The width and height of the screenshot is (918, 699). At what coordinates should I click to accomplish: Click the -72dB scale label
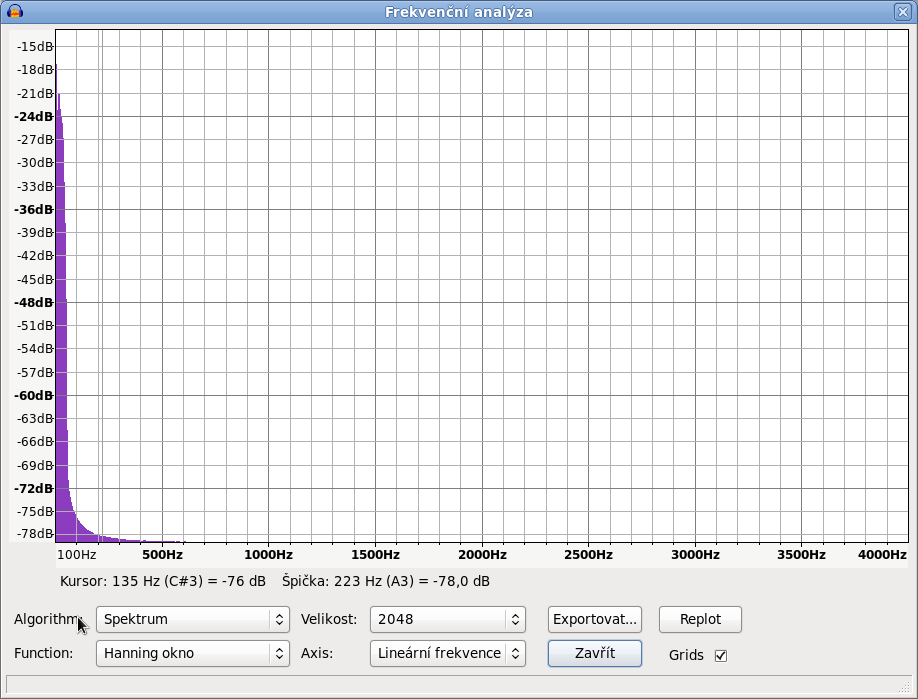pos(33,488)
